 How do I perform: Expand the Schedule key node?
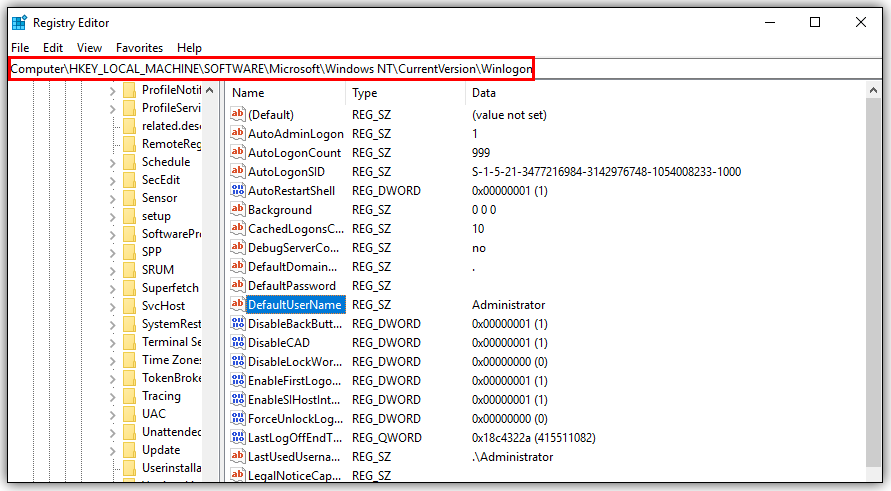click(x=113, y=163)
